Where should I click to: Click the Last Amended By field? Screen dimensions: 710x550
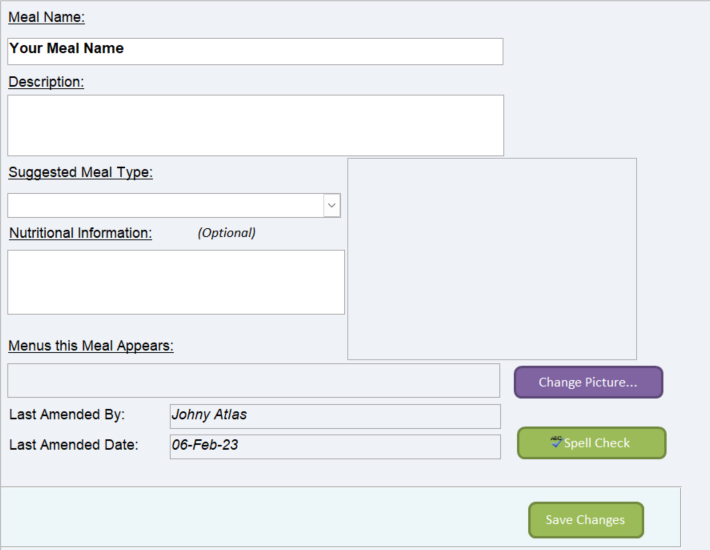335,416
